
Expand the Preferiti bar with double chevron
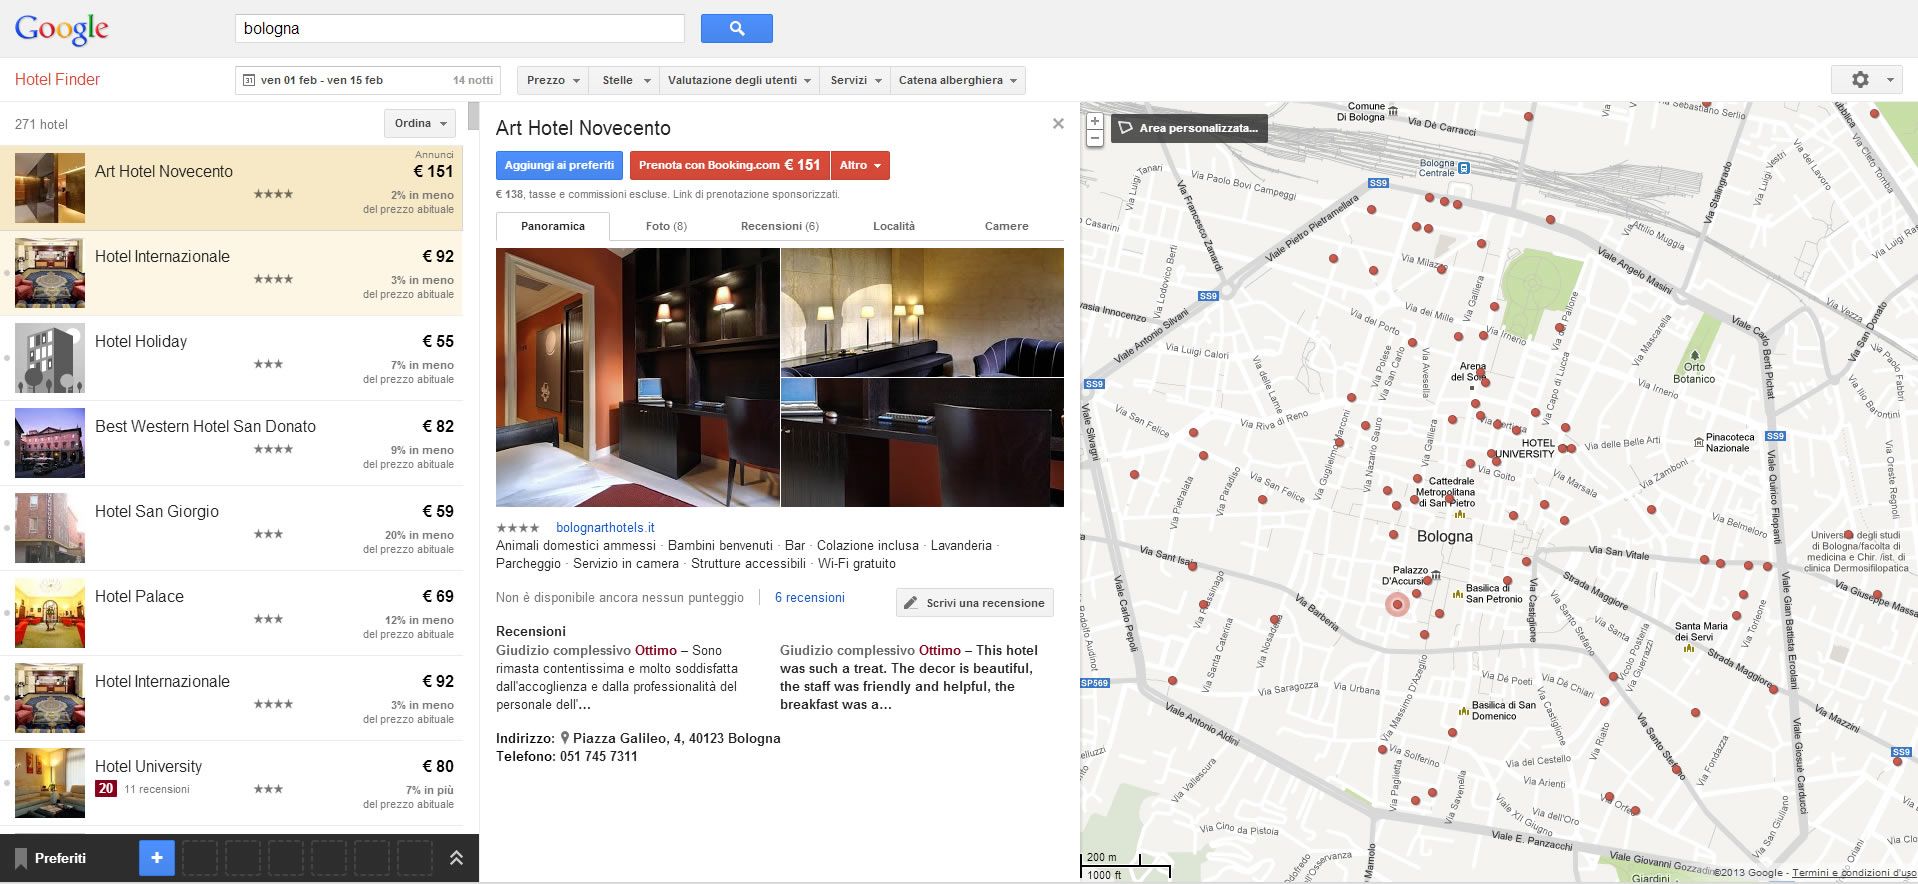click(456, 858)
